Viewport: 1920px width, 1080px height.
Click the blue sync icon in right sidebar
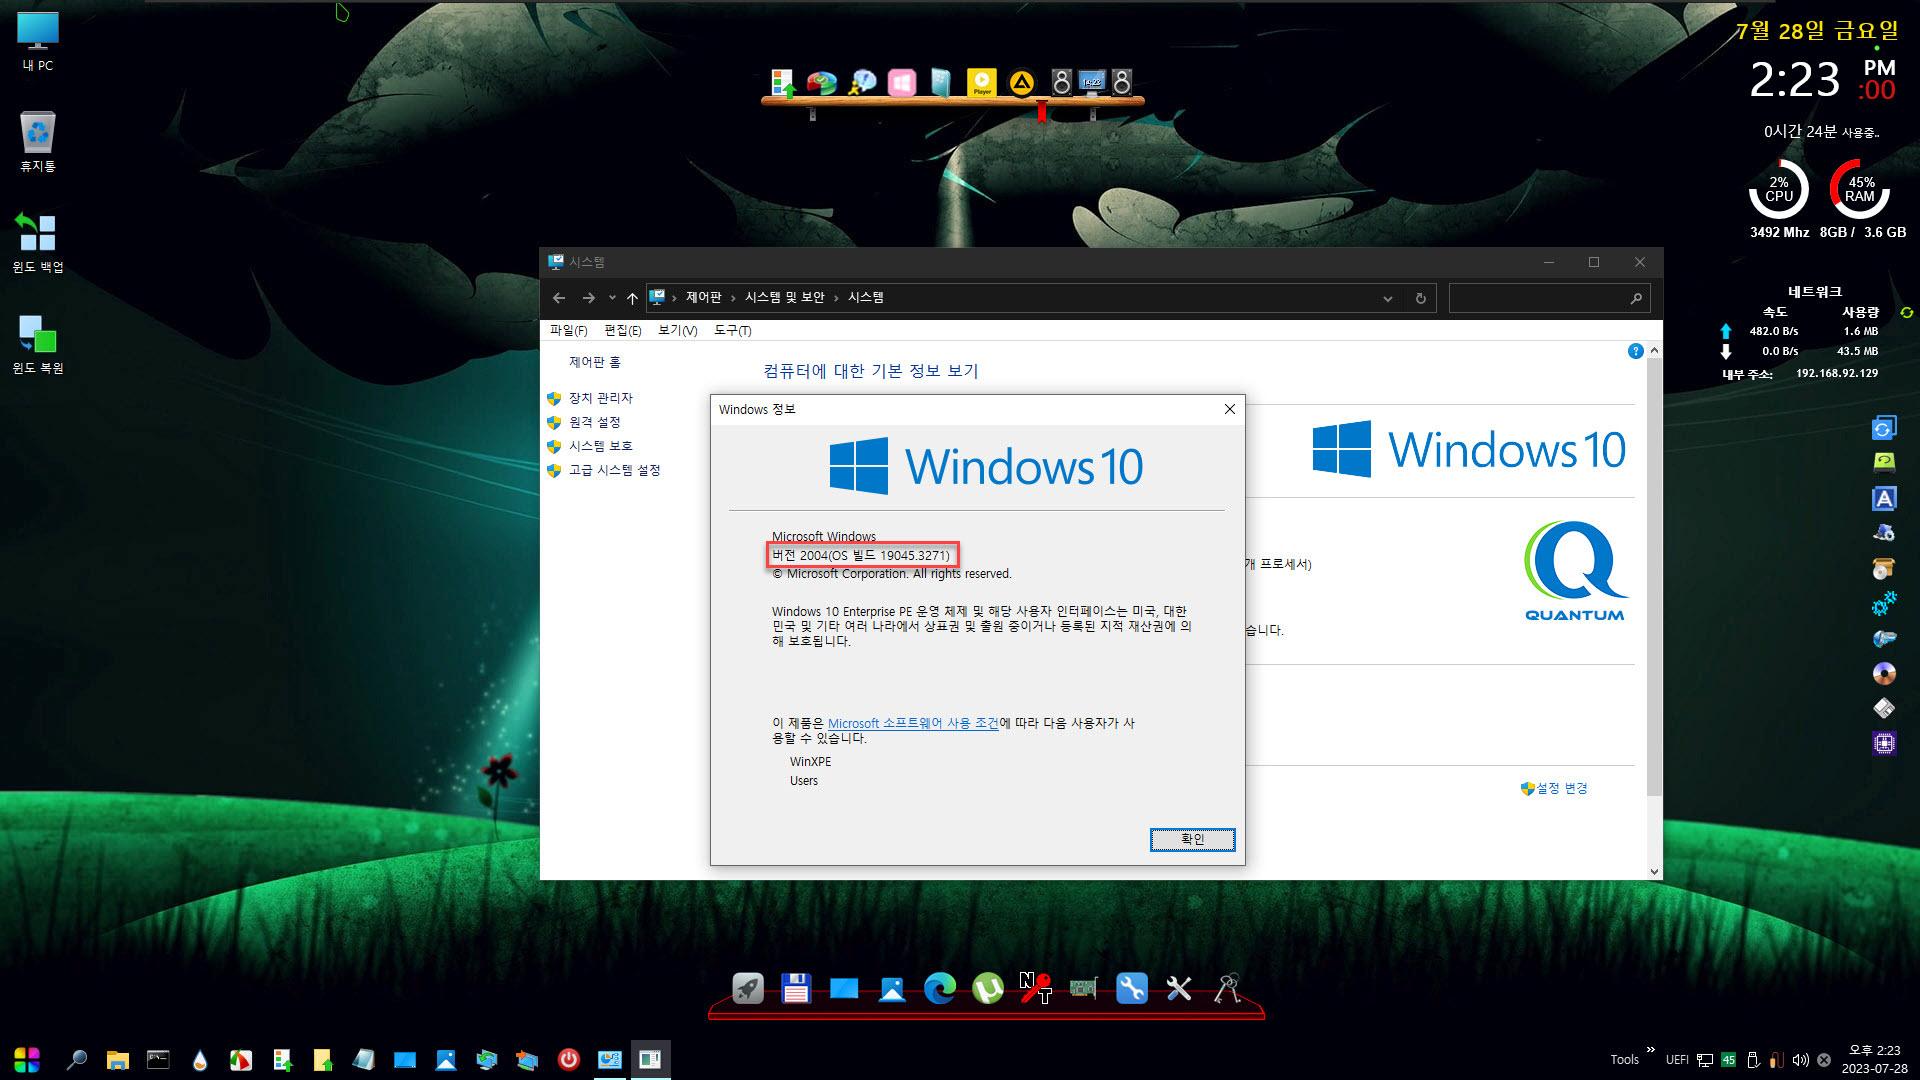[1884, 428]
